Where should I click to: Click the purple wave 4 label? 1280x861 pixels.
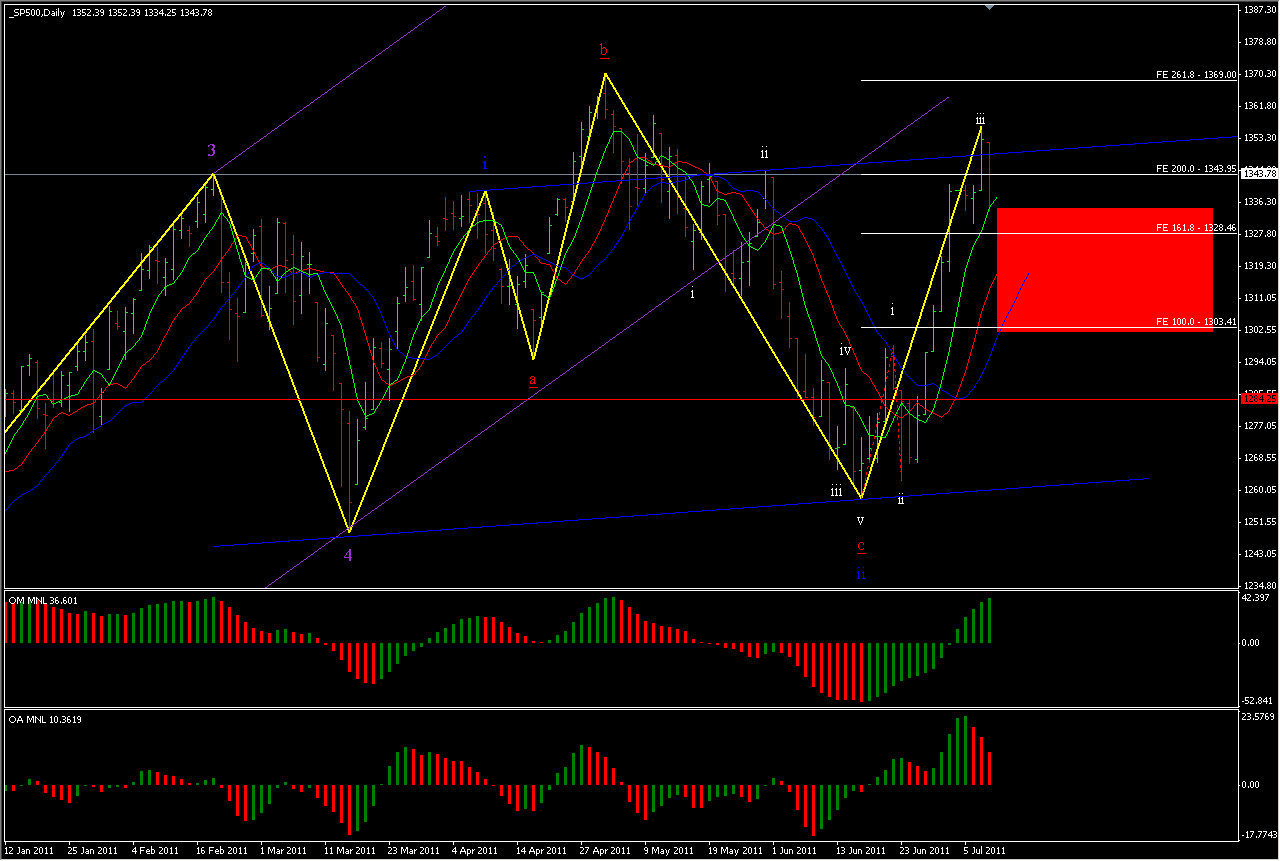click(348, 556)
